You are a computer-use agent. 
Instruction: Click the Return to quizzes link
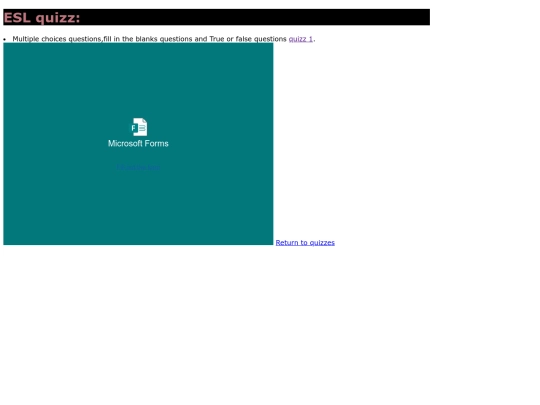point(305,242)
